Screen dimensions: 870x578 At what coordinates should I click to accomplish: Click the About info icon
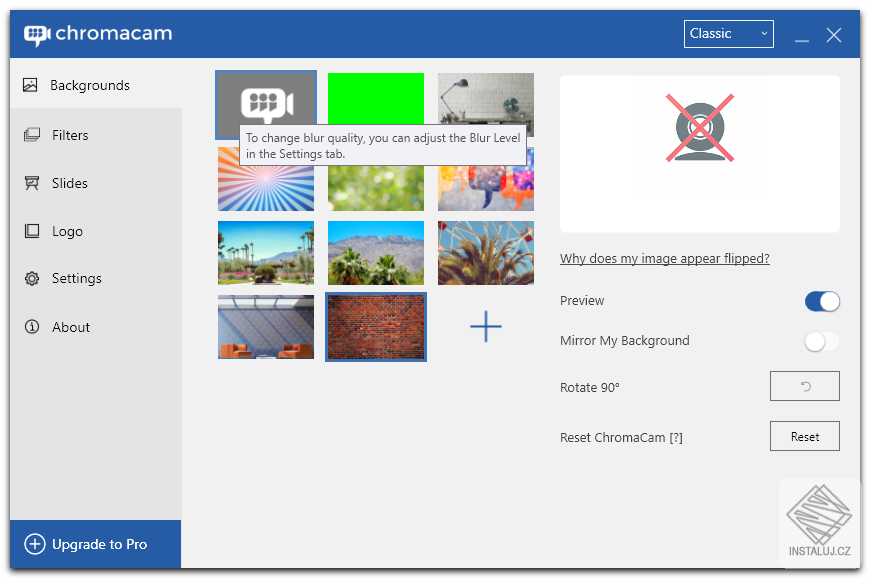pos(32,327)
